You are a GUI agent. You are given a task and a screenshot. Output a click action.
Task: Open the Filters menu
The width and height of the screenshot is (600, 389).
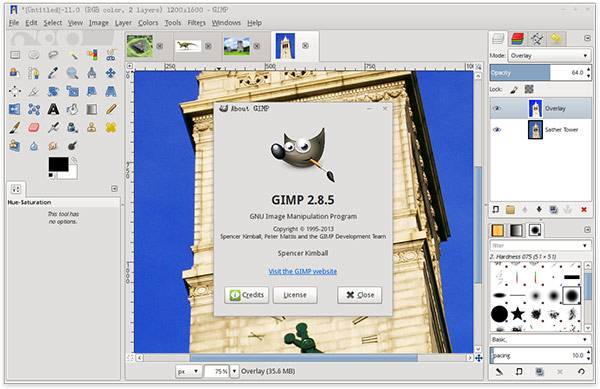(196, 23)
